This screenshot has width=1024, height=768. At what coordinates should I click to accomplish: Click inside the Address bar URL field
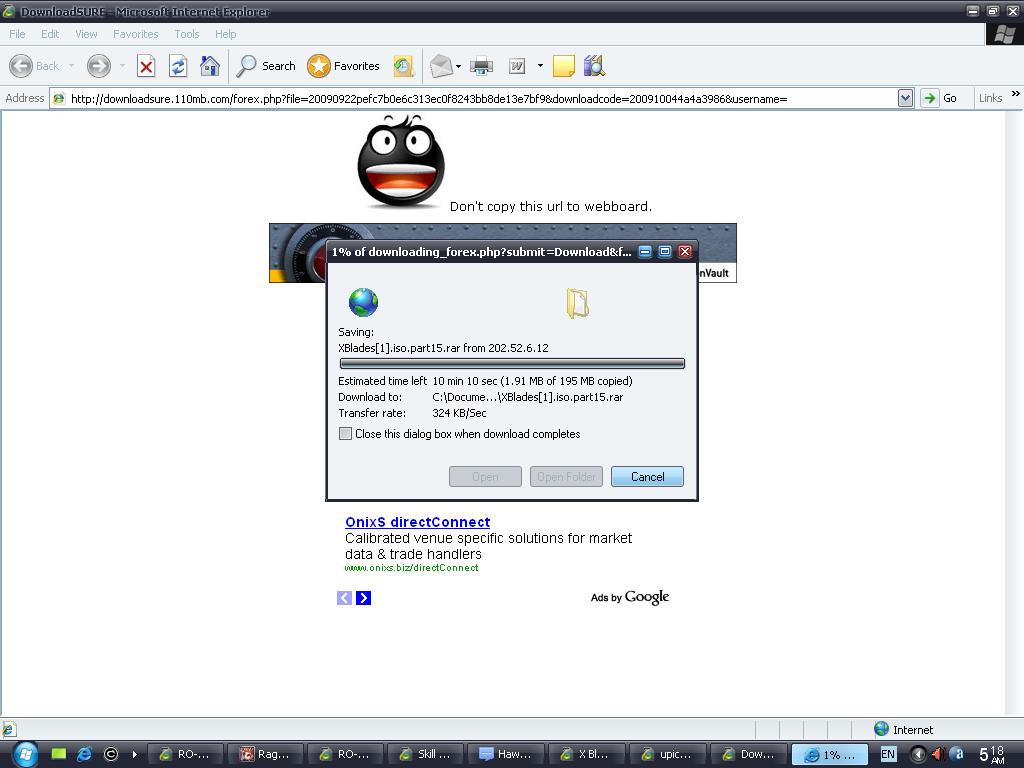point(480,99)
